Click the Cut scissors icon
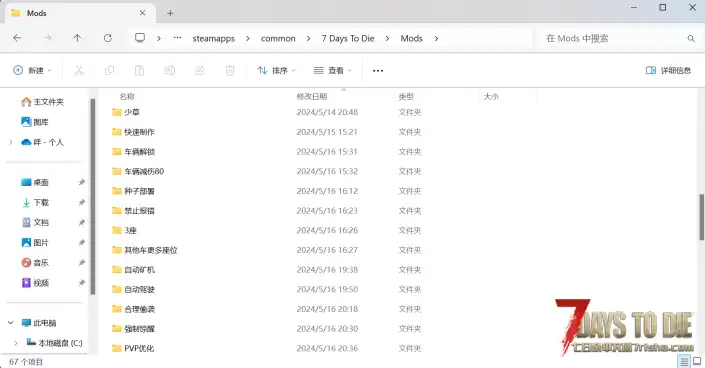705x368 pixels. [79, 70]
